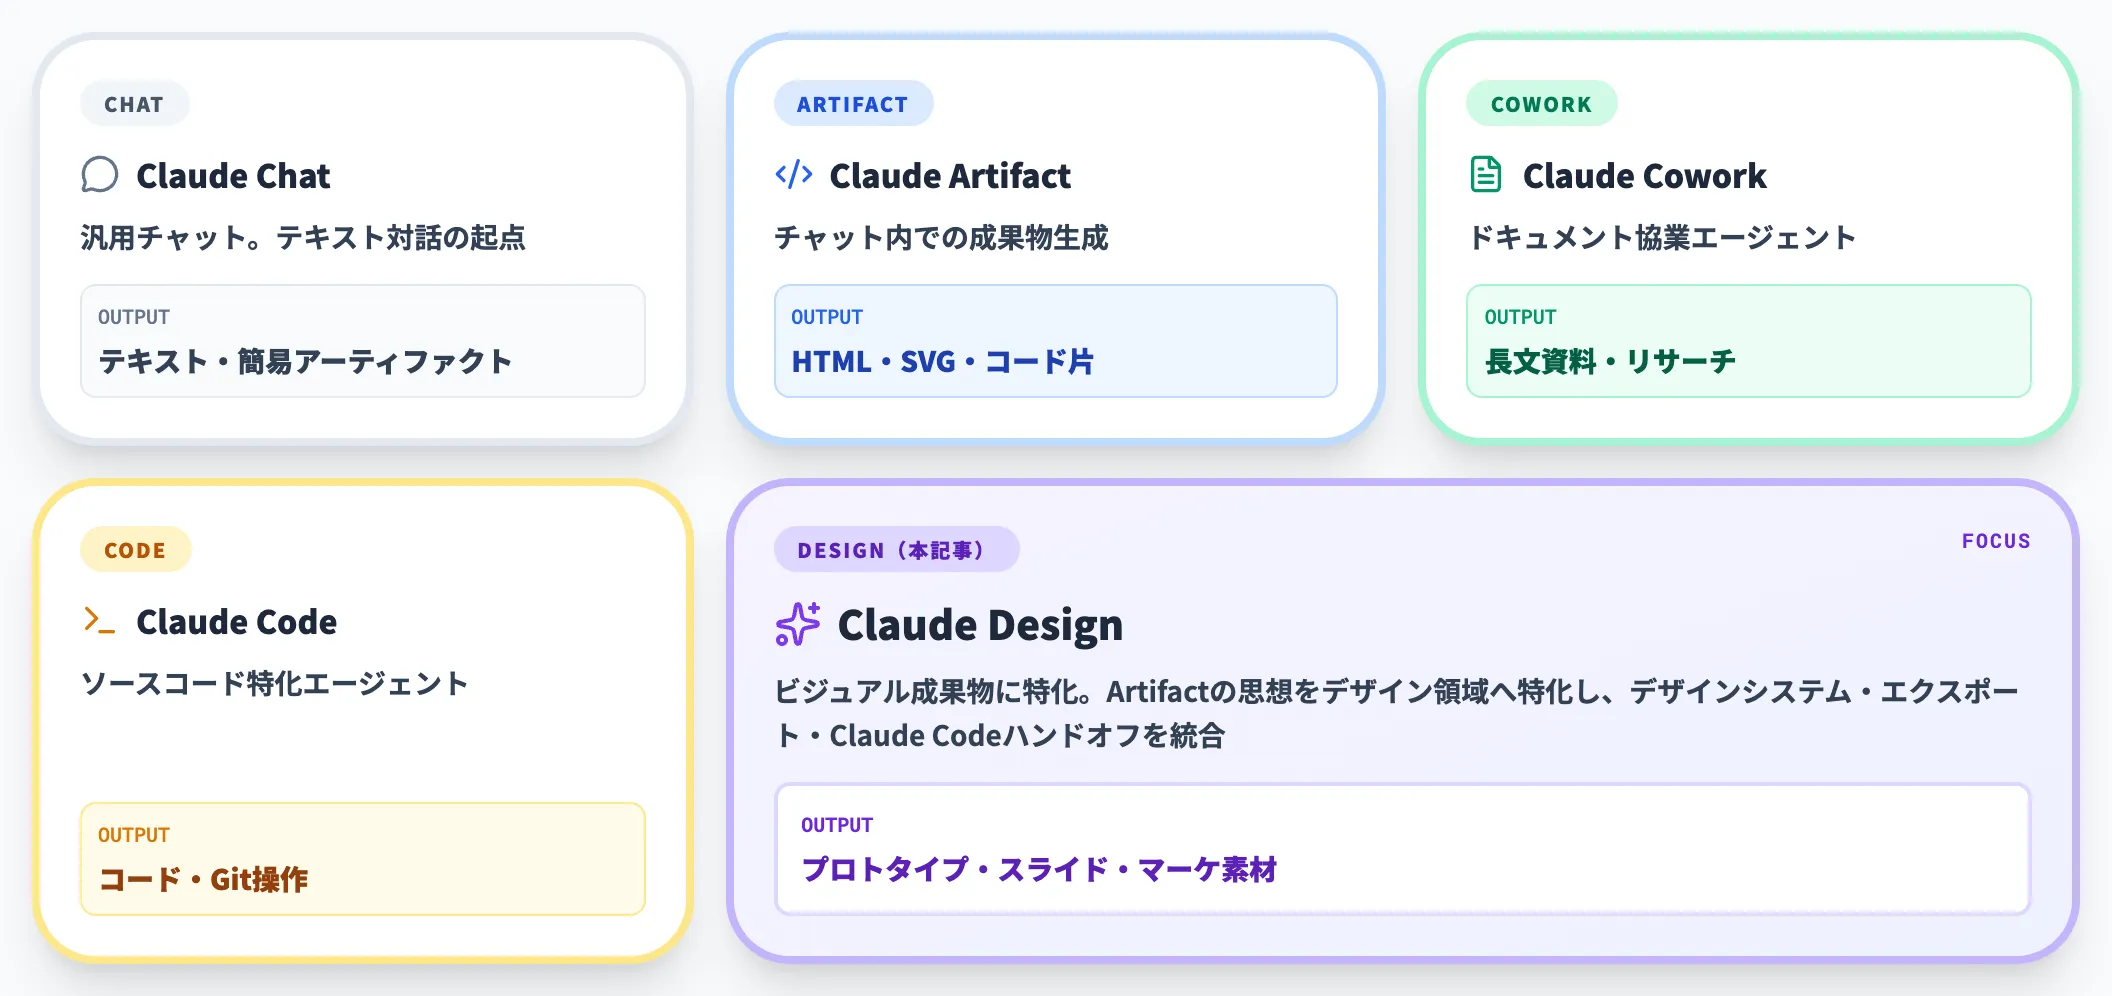Select the ARTIFACT badge icon
The height and width of the screenshot is (996, 2112).
[853, 103]
